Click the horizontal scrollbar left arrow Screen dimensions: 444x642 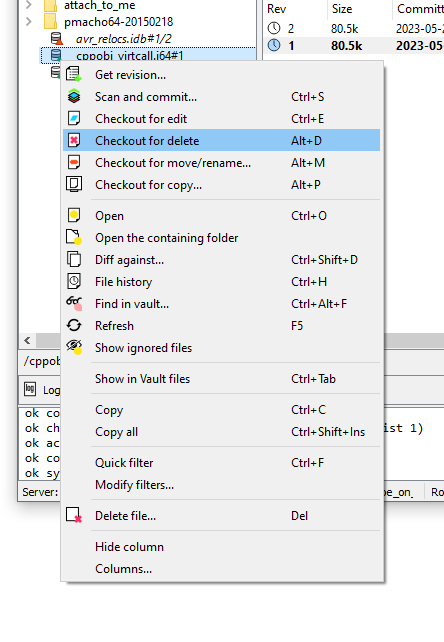click(x=27, y=340)
